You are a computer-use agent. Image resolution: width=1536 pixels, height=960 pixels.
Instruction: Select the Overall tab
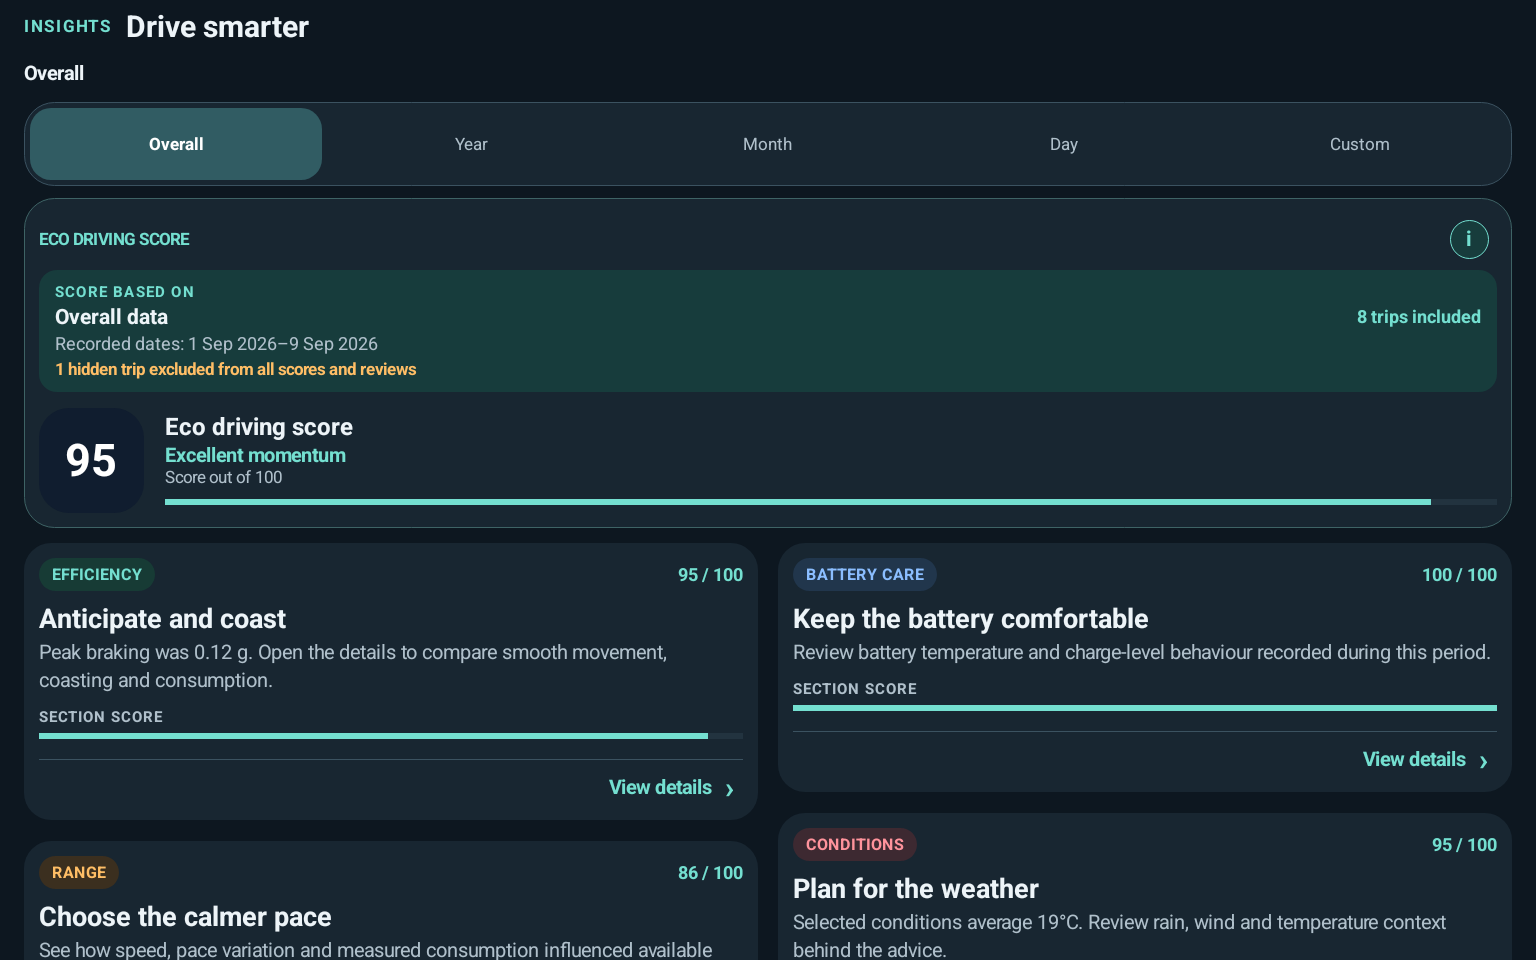coord(176,144)
